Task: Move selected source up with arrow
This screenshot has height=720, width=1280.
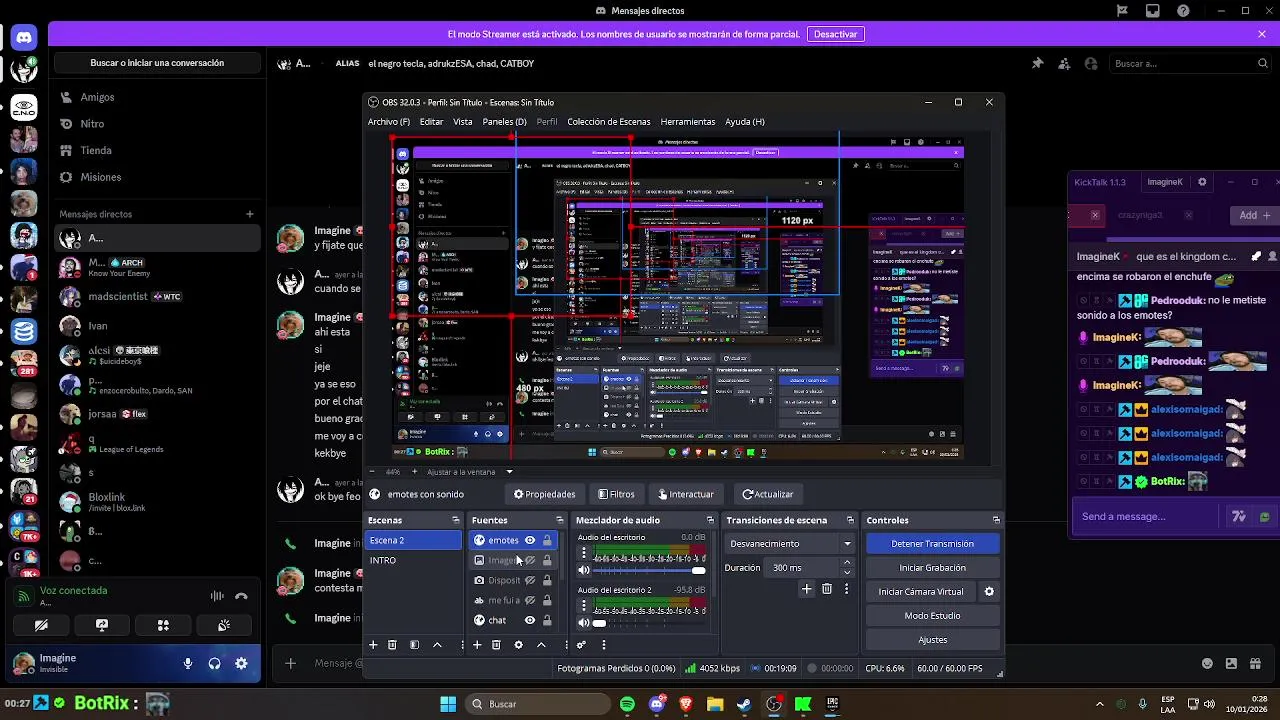Action: click(541, 645)
